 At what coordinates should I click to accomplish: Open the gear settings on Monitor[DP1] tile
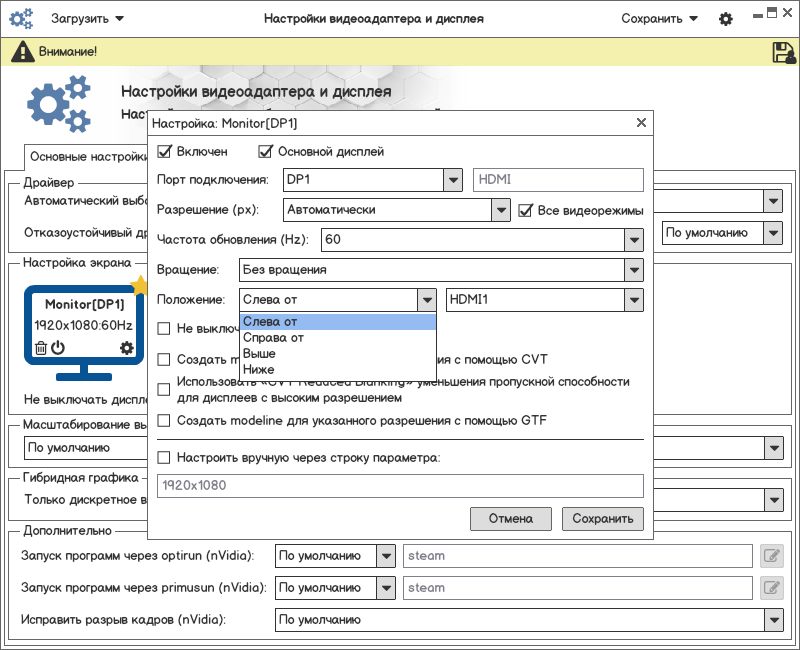click(x=126, y=349)
